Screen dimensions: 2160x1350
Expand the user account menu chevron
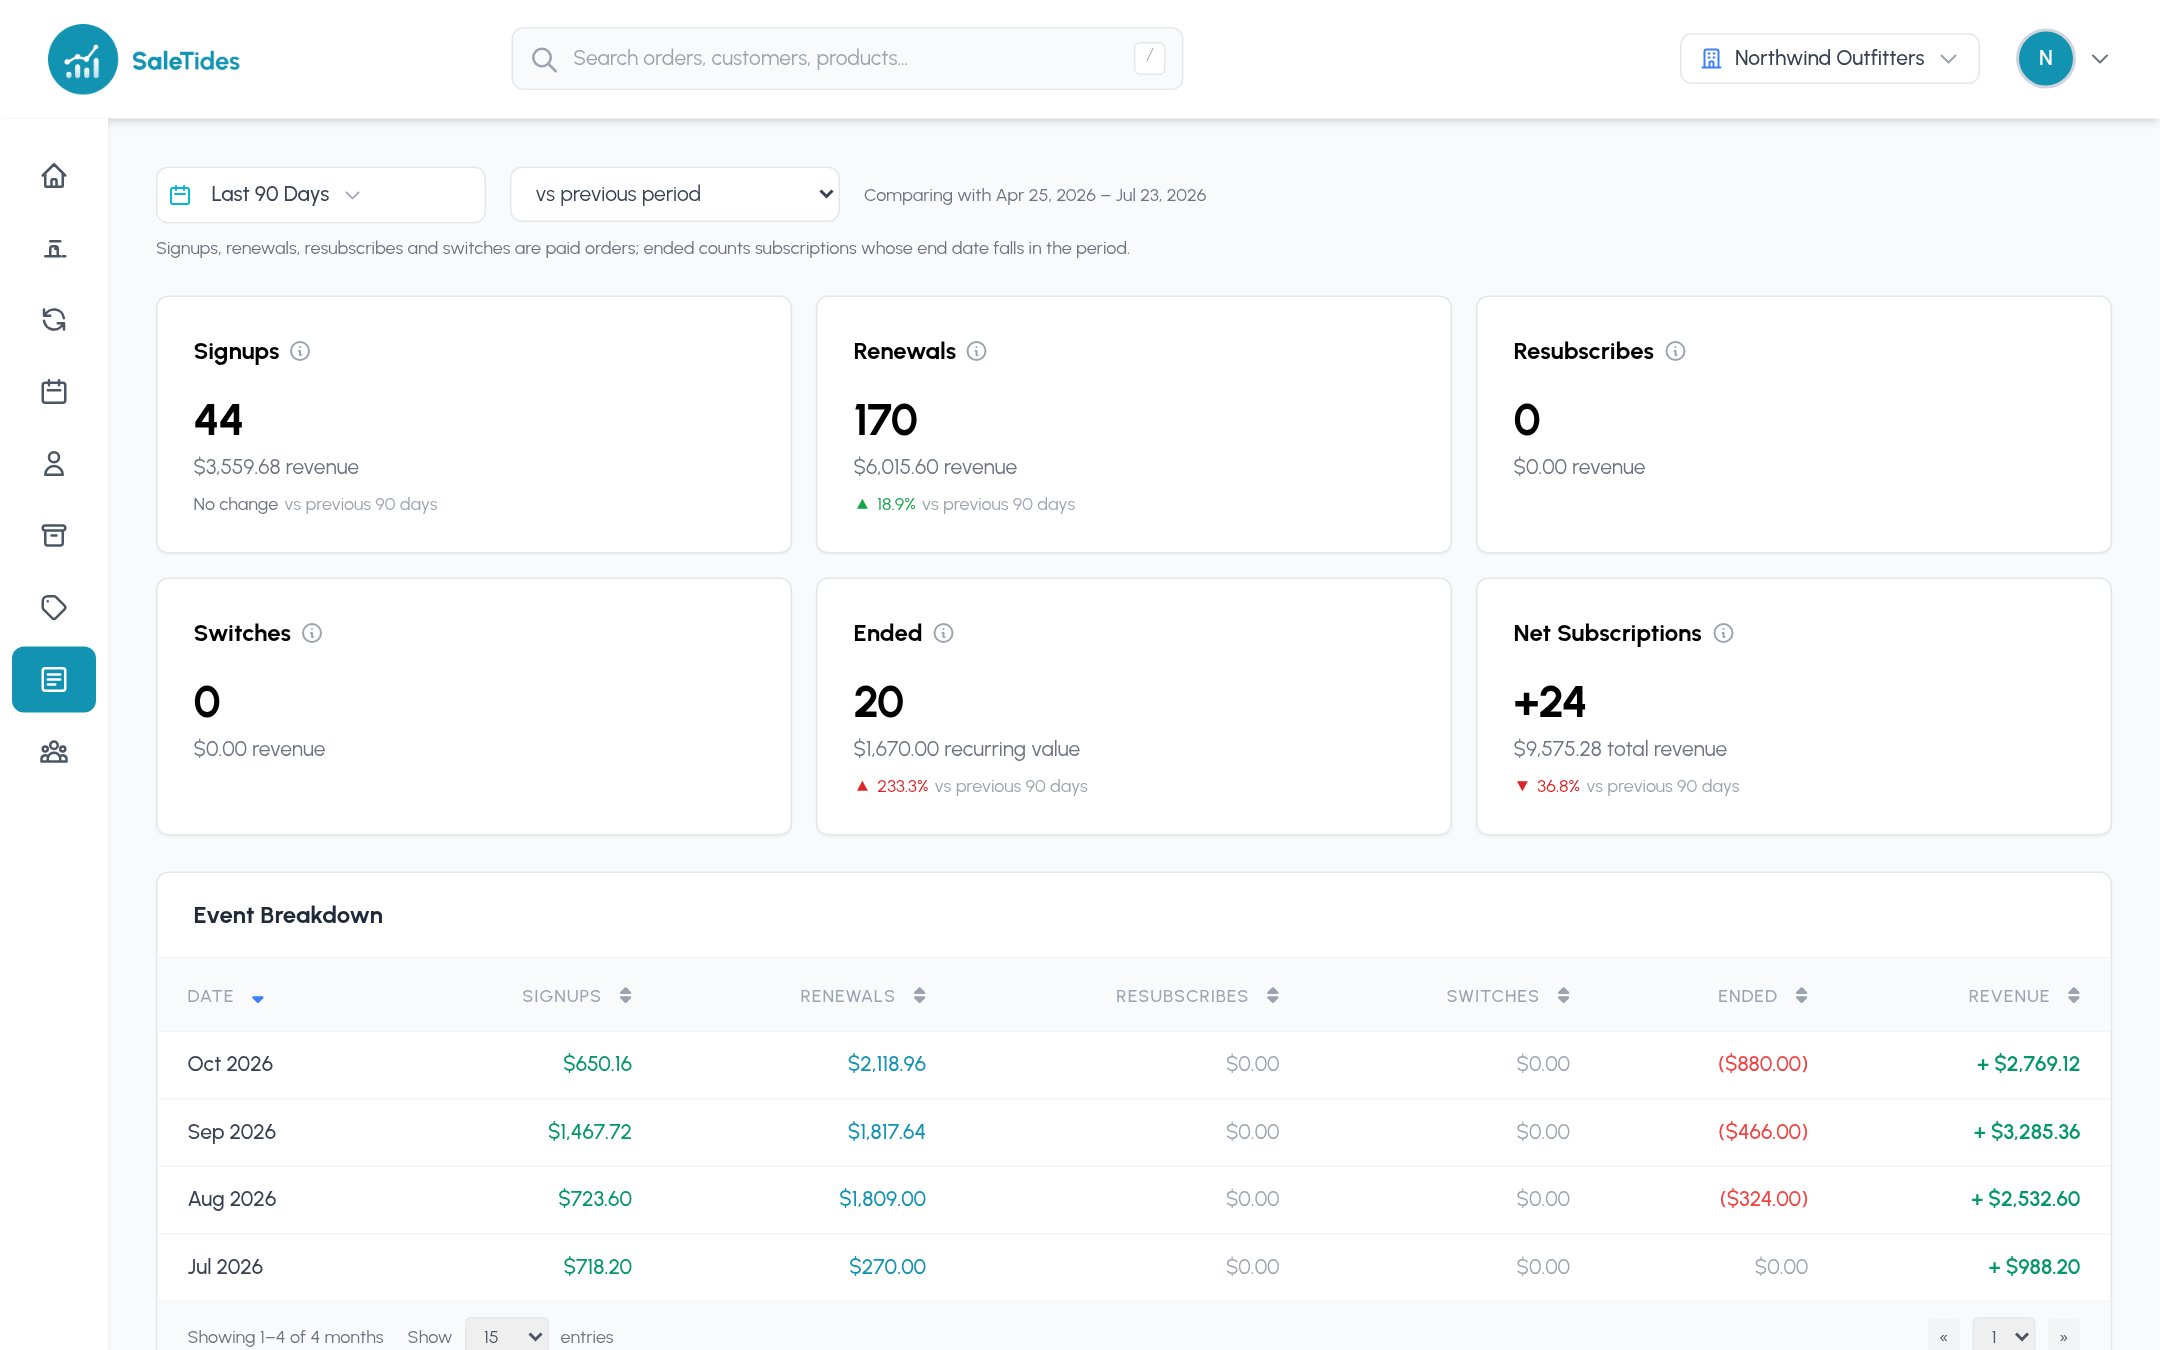pos(2100,59)
